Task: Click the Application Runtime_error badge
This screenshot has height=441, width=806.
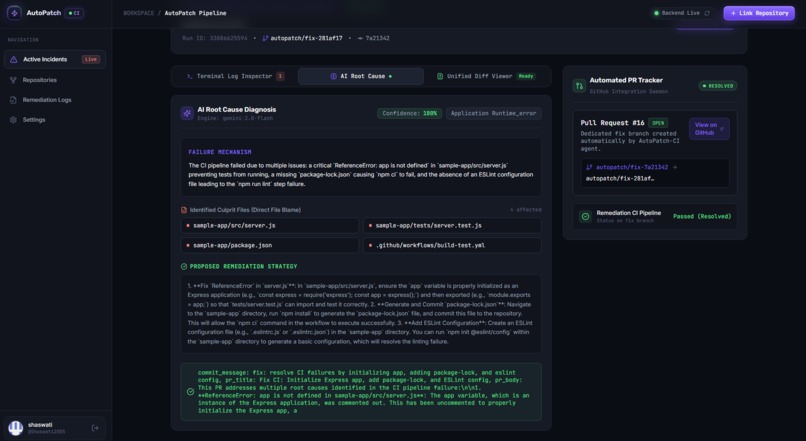Action: [493, 113]
